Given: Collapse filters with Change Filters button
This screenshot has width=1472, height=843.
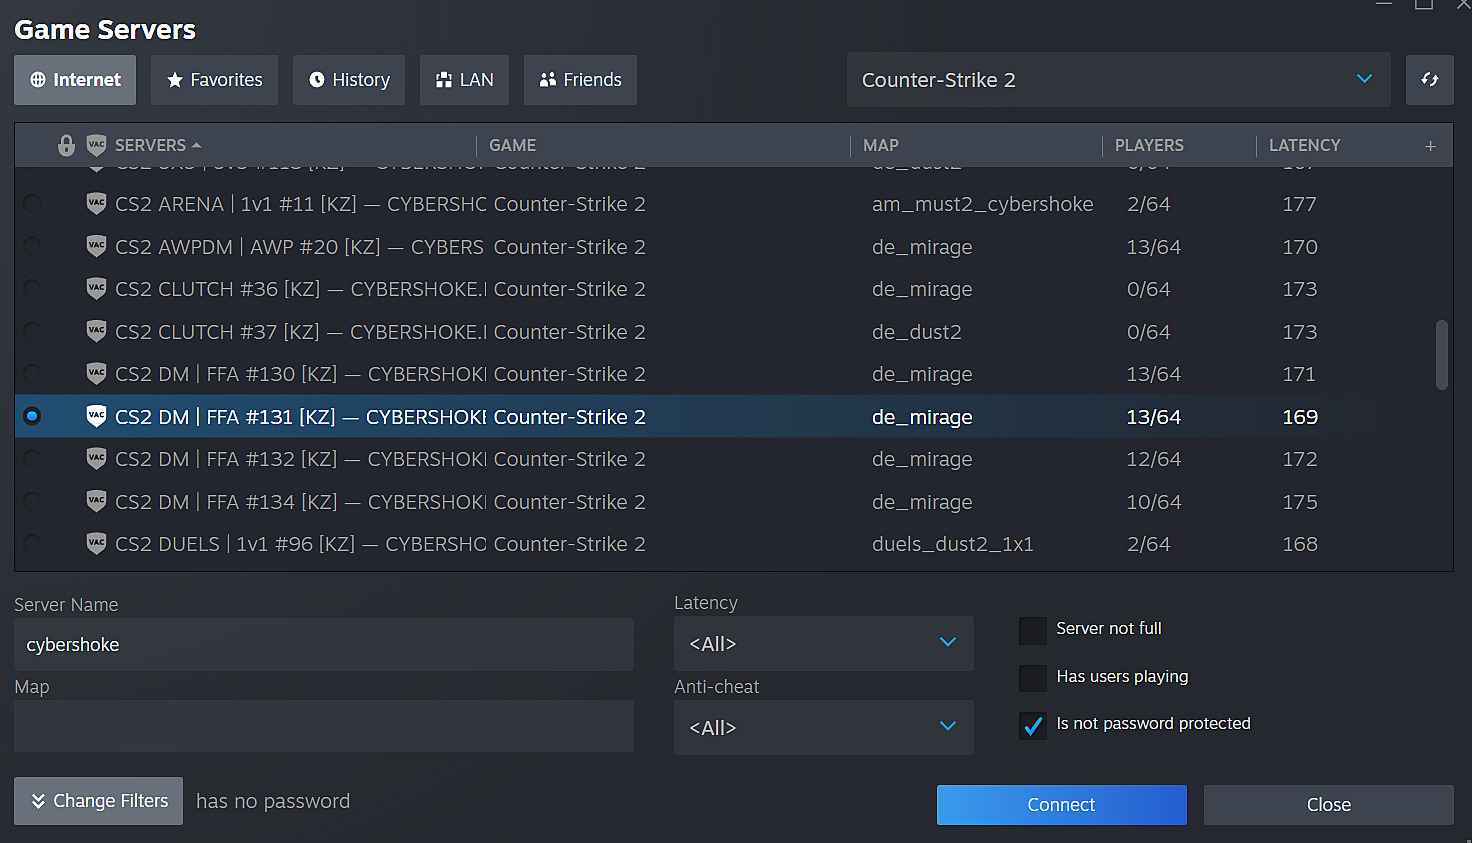Looking at the screenshot, I should tap(98, 801).
